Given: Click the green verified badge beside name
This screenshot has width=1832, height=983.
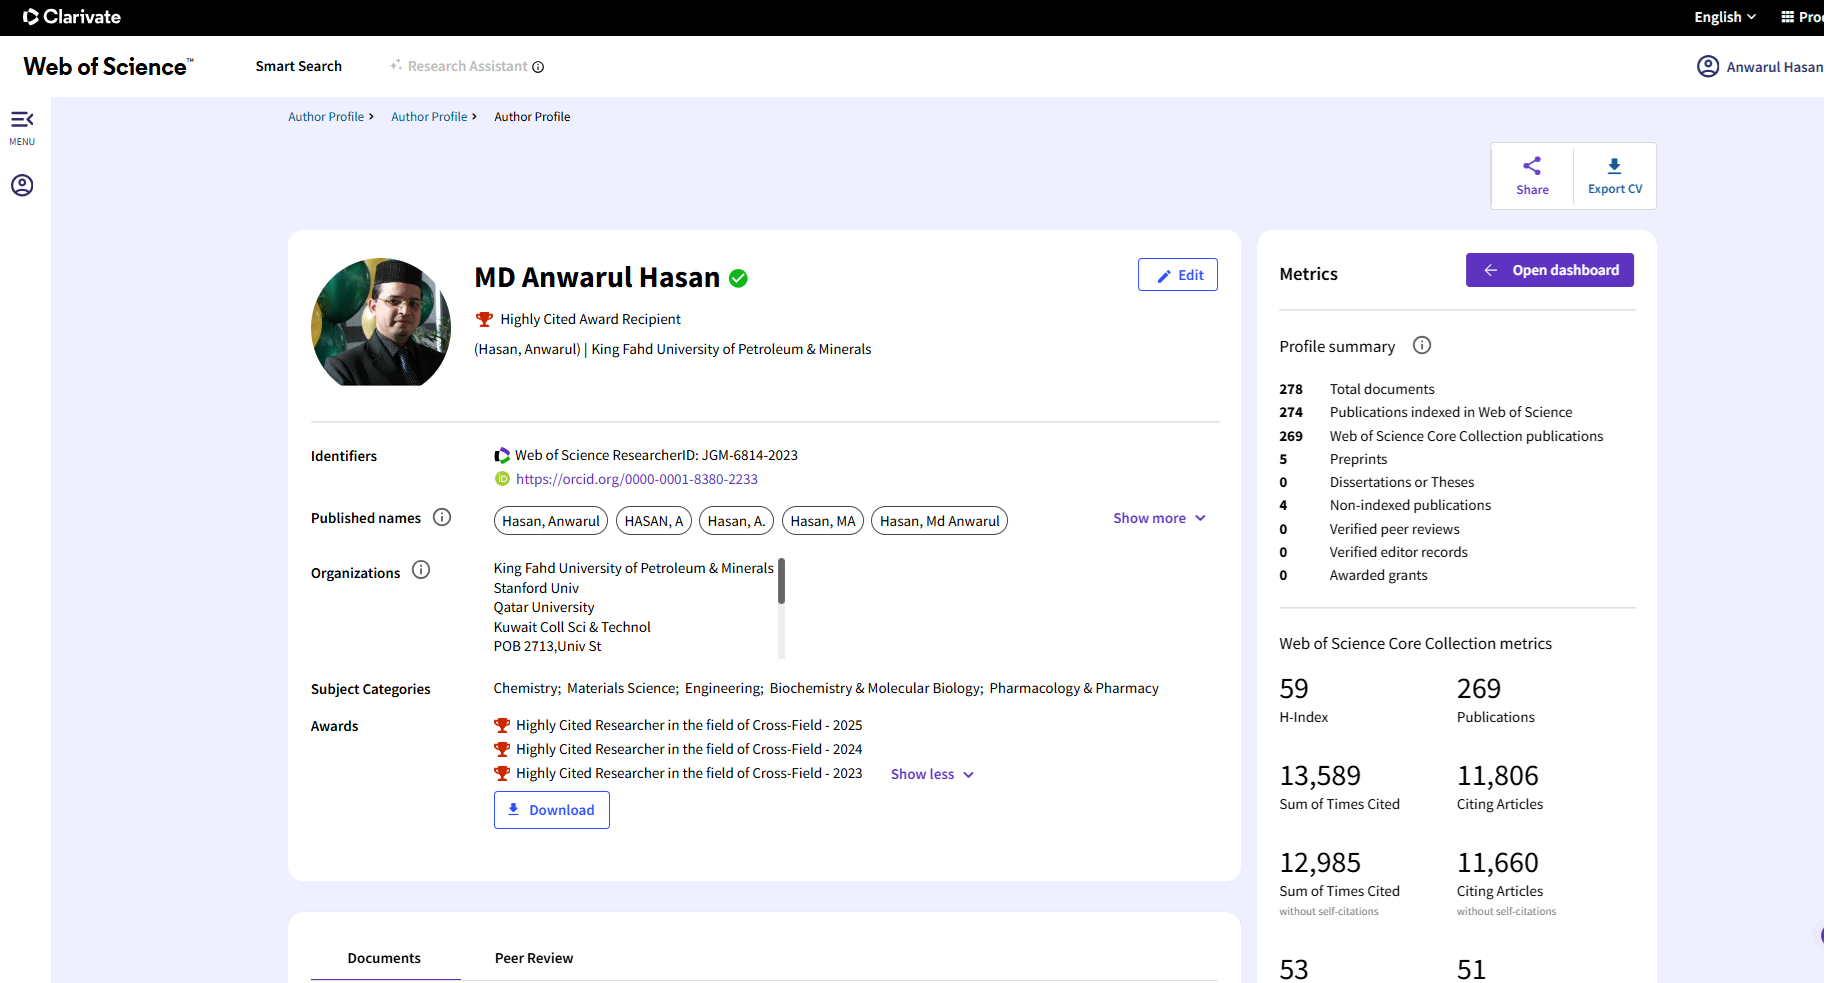Looking at the screenshot, I should (738, 278).
